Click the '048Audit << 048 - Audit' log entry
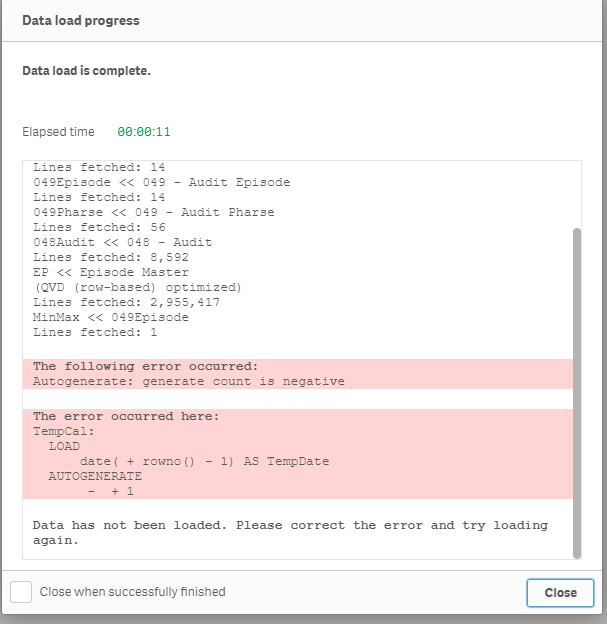Image resolution: width=607 pixels, height=624 pixels. (122, 242)
